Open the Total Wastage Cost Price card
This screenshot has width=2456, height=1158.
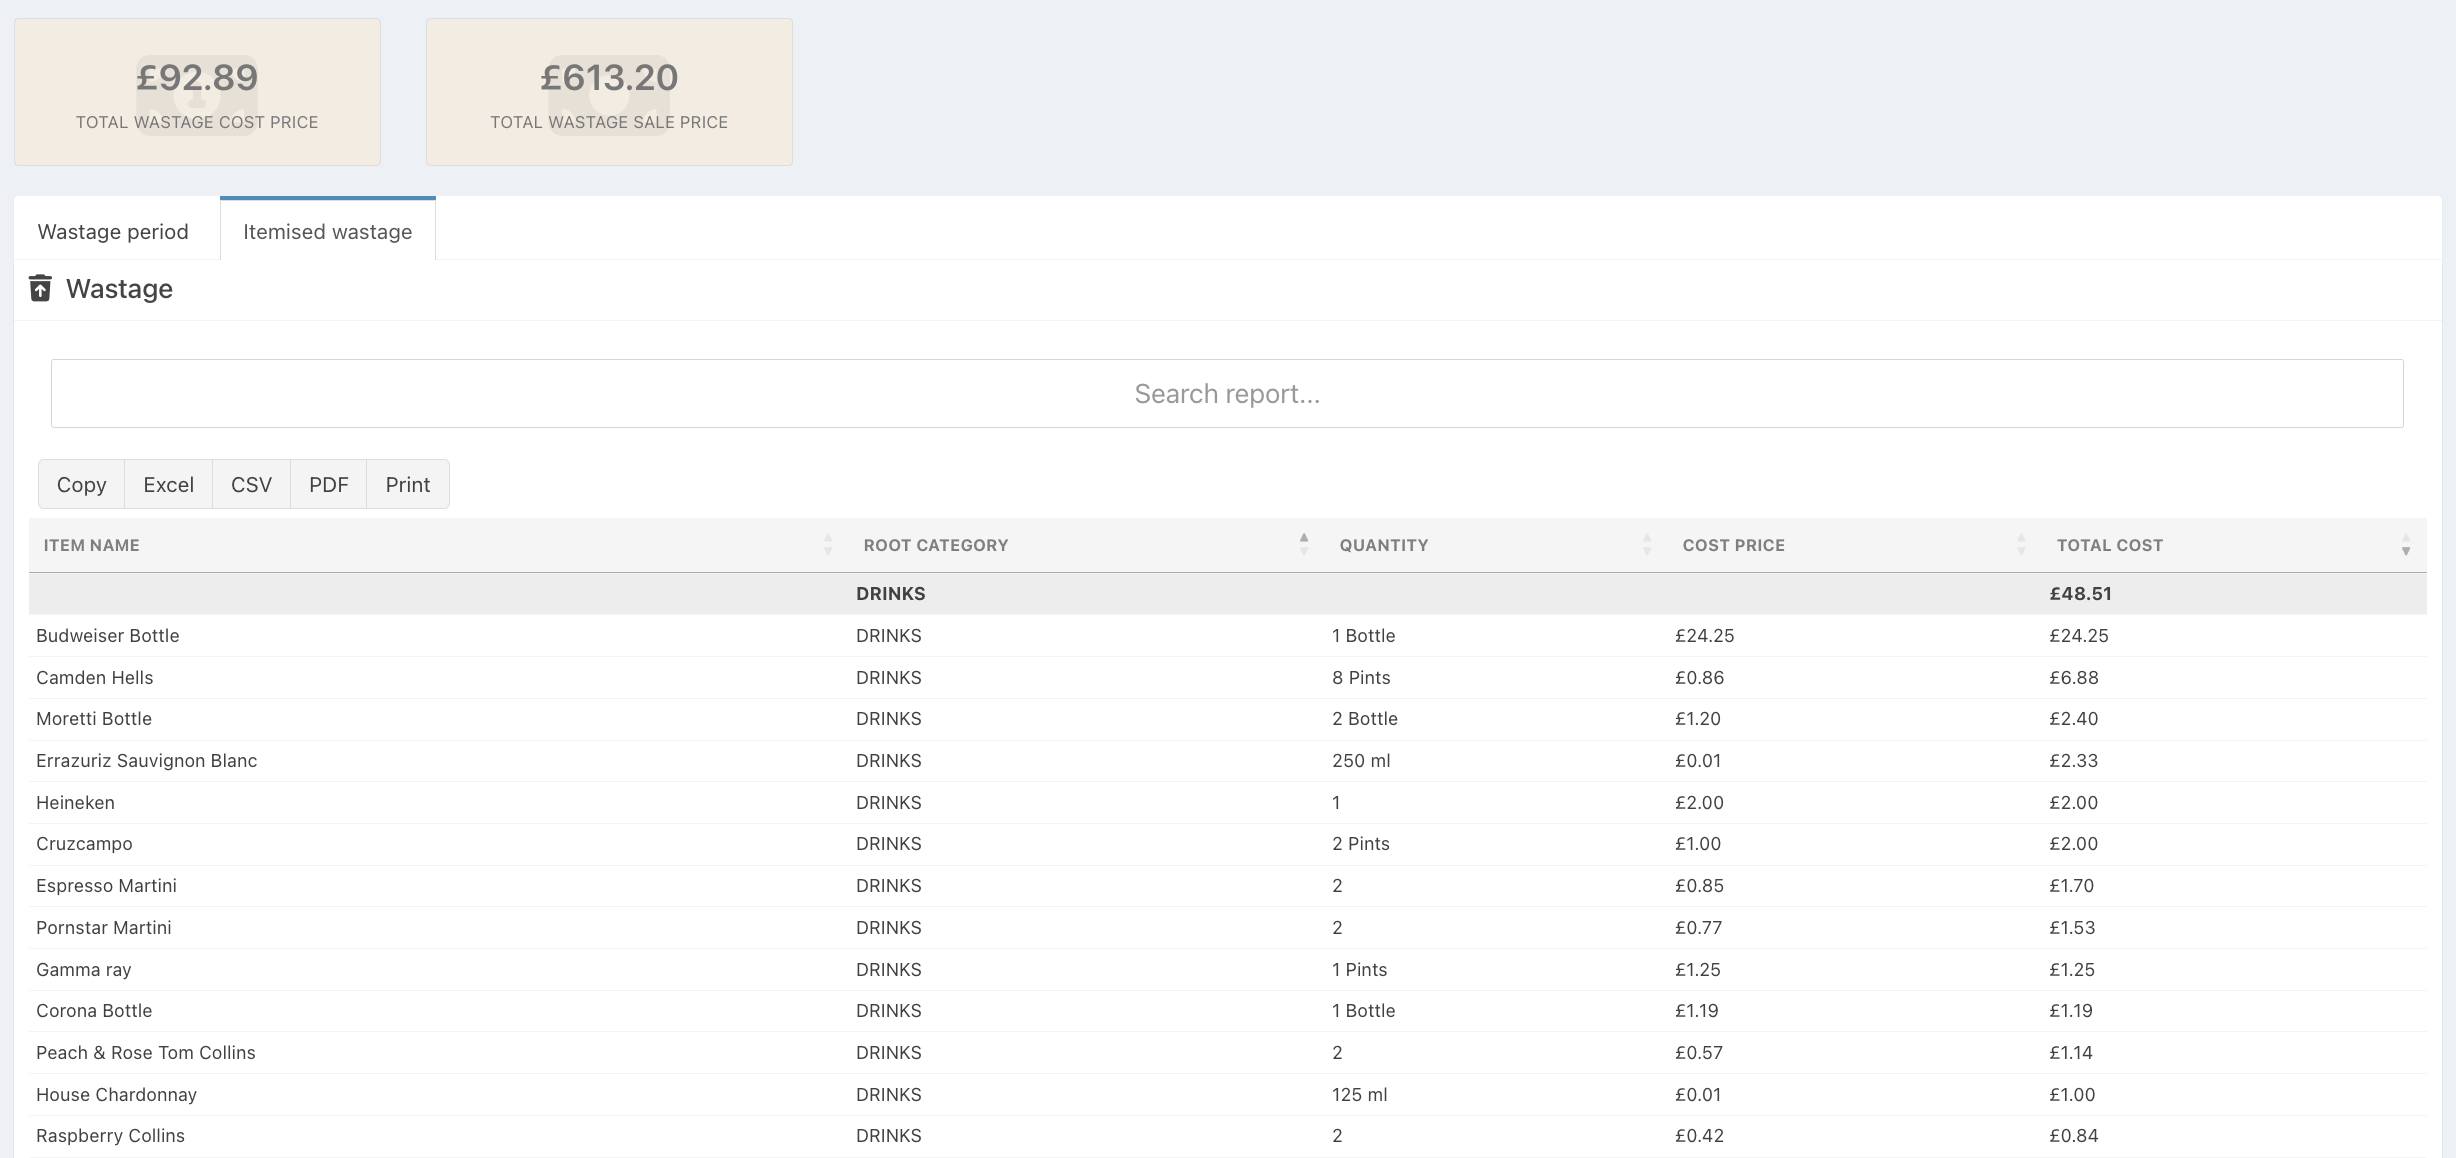tap(197, 92)
